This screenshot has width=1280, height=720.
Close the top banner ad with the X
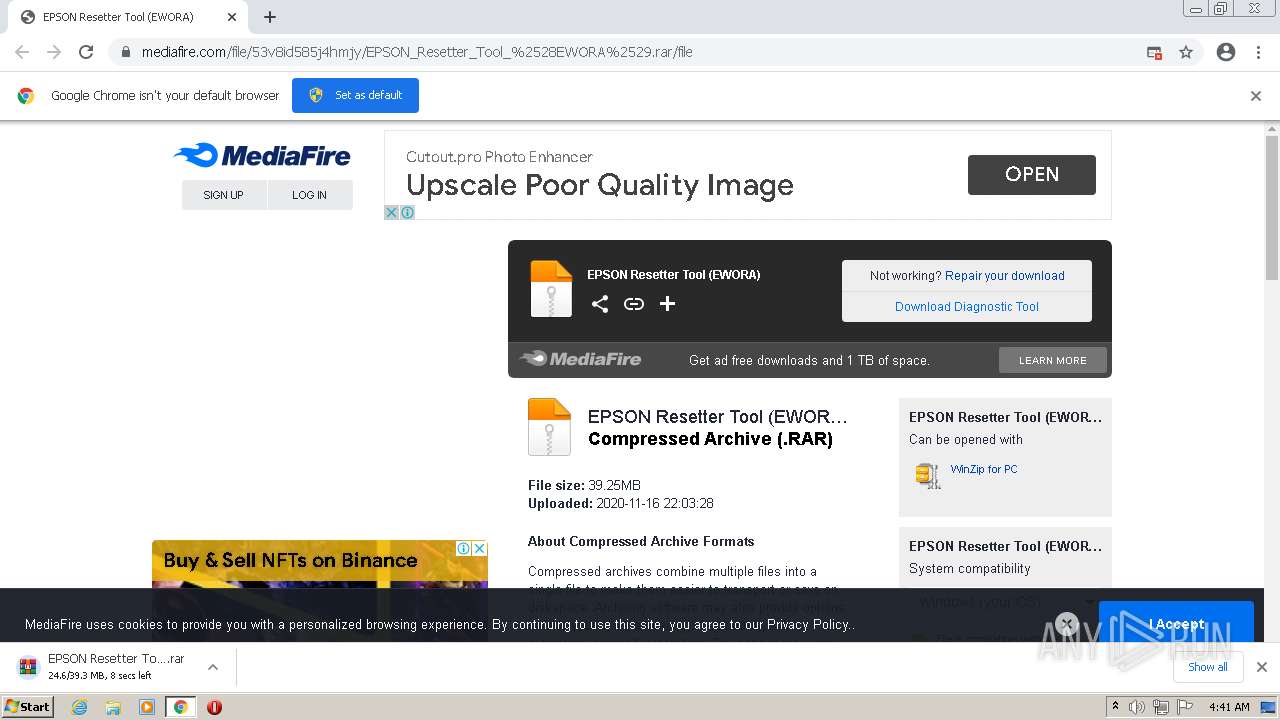392,212
